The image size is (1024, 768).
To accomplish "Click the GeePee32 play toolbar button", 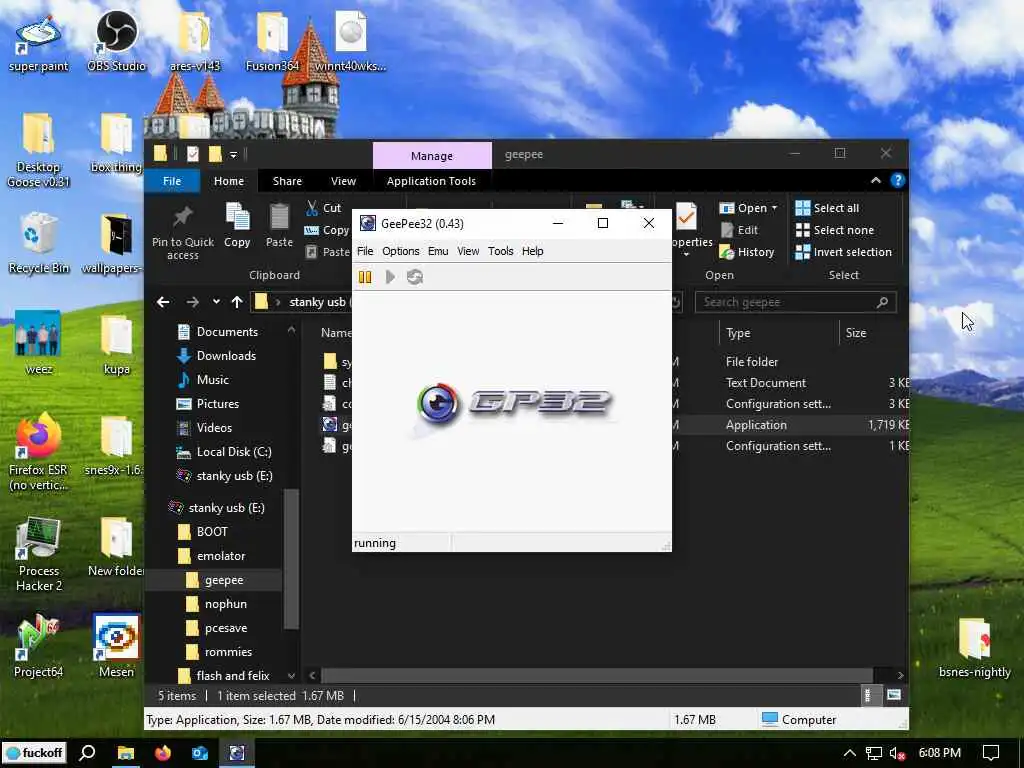I will pyautogui.click(x=390, y=277).
